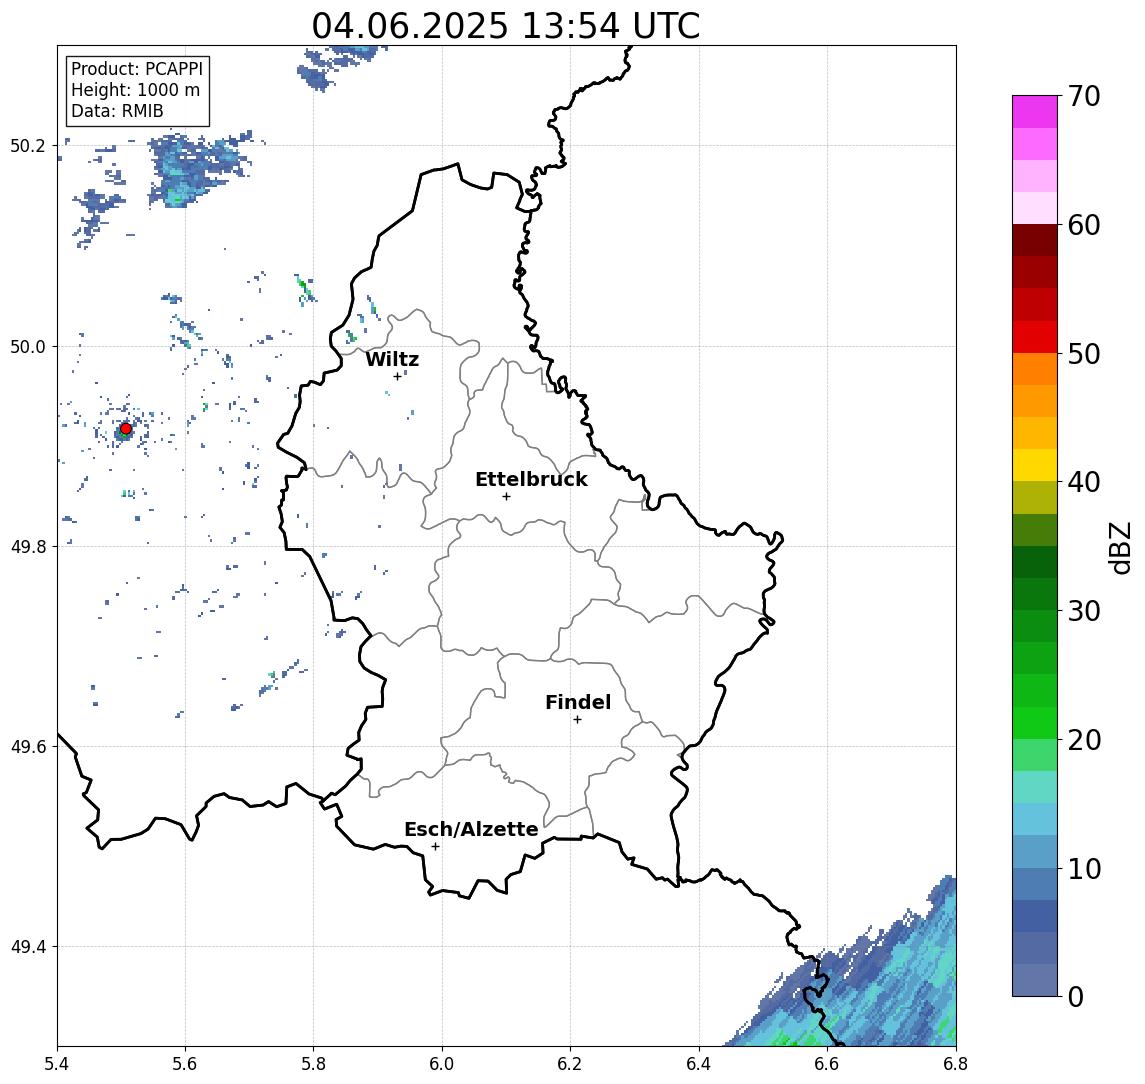Screen dimensions: 1145x1084
Task: Click the orange colorbar segment below 50
Action: [1035, 369]
